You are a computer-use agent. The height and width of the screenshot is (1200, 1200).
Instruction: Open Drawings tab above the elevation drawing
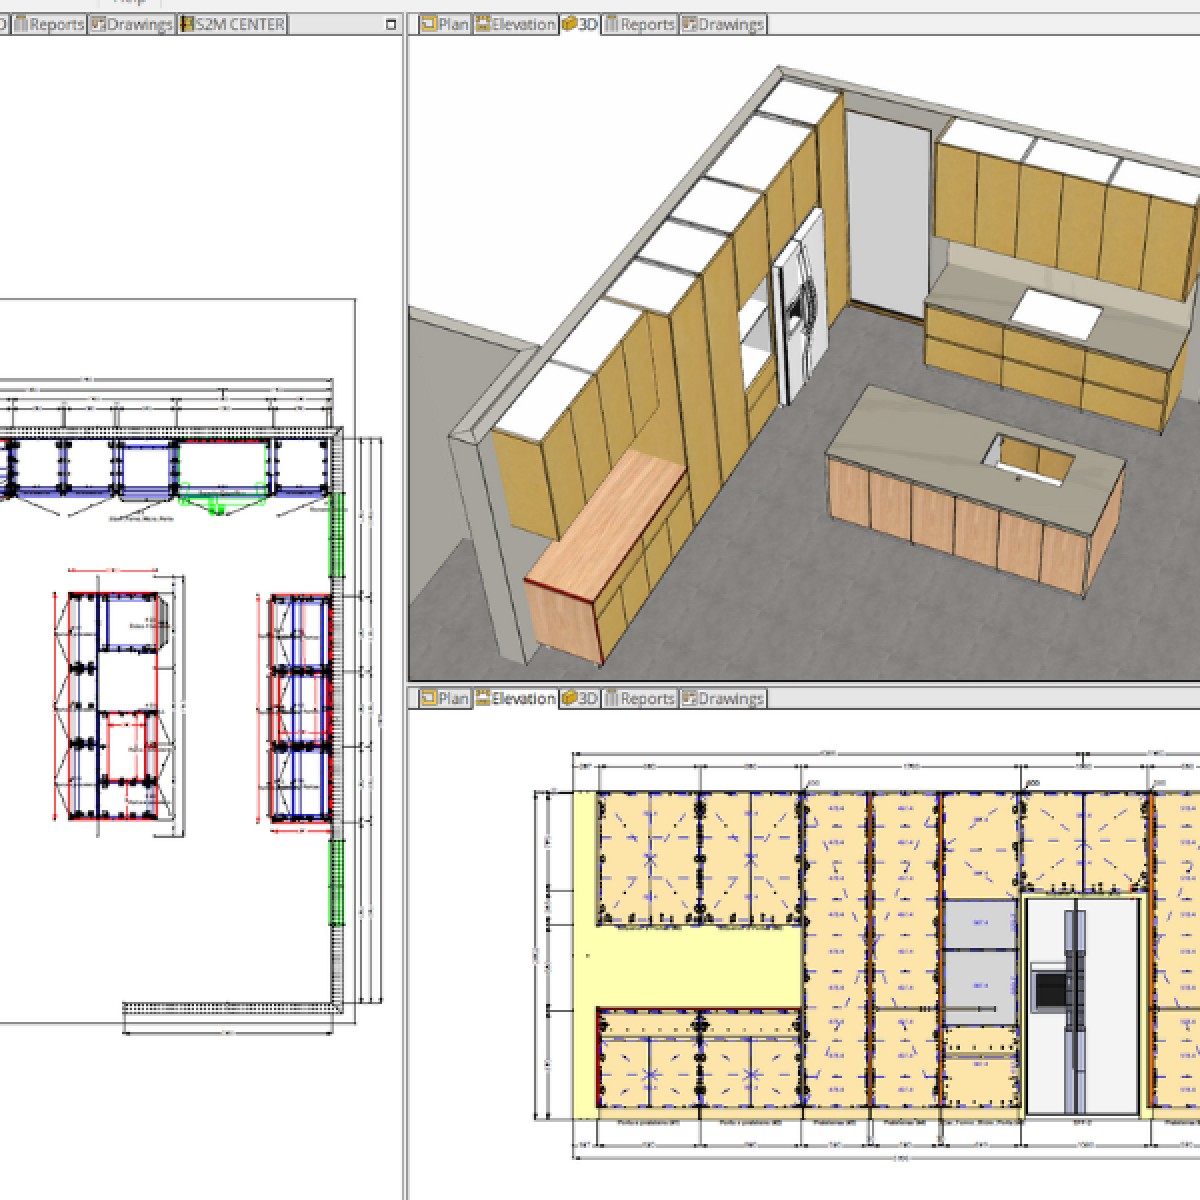pos(723,698)
